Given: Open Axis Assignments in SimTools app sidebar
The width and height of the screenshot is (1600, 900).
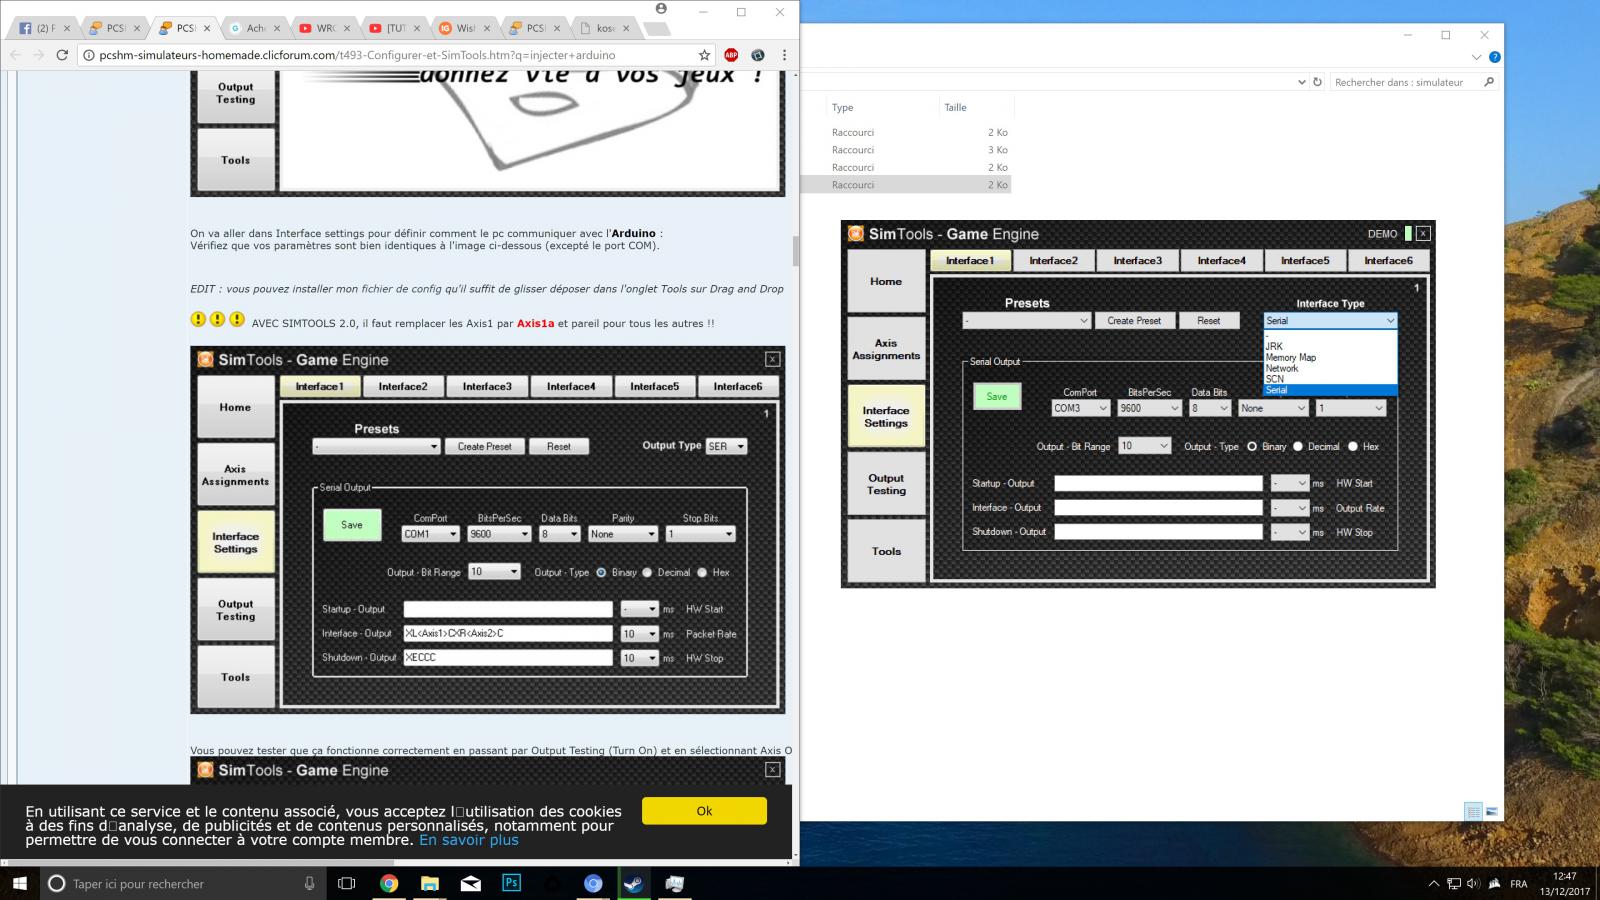Looking at the screenshot, I should [x=886, y=349].
